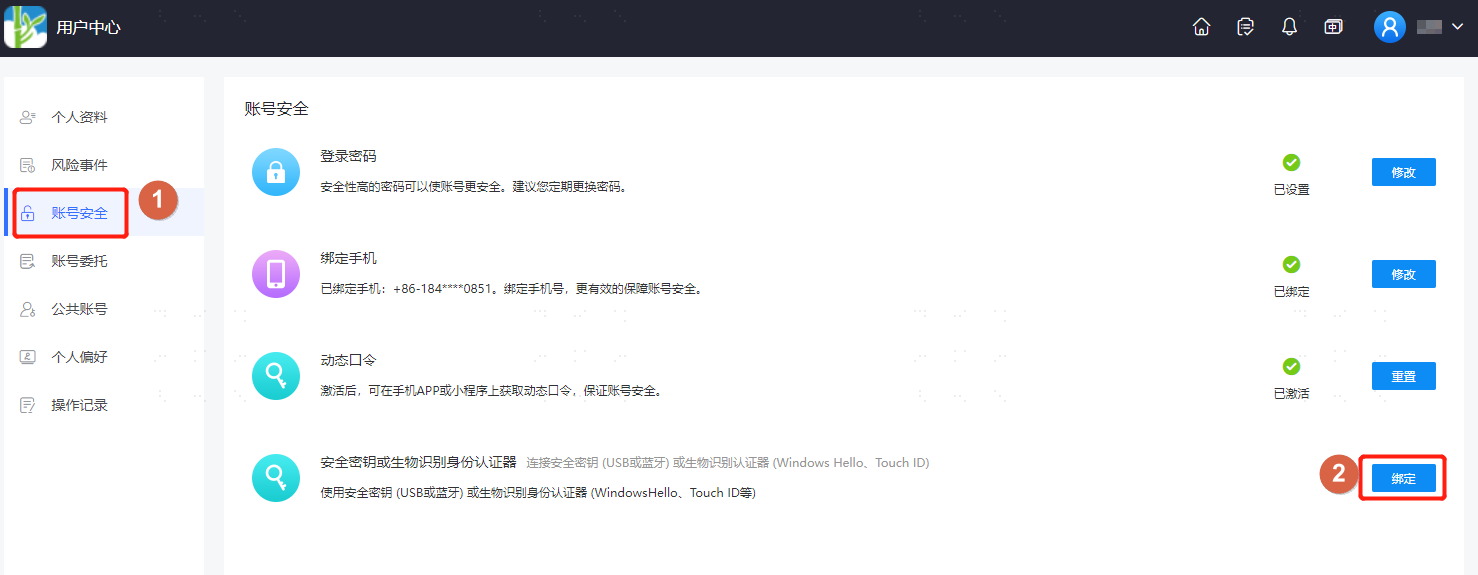Click the 个人偏好 sidebar icon
The width and height of the screenshot is (1478, 575).
coord(28,357)
